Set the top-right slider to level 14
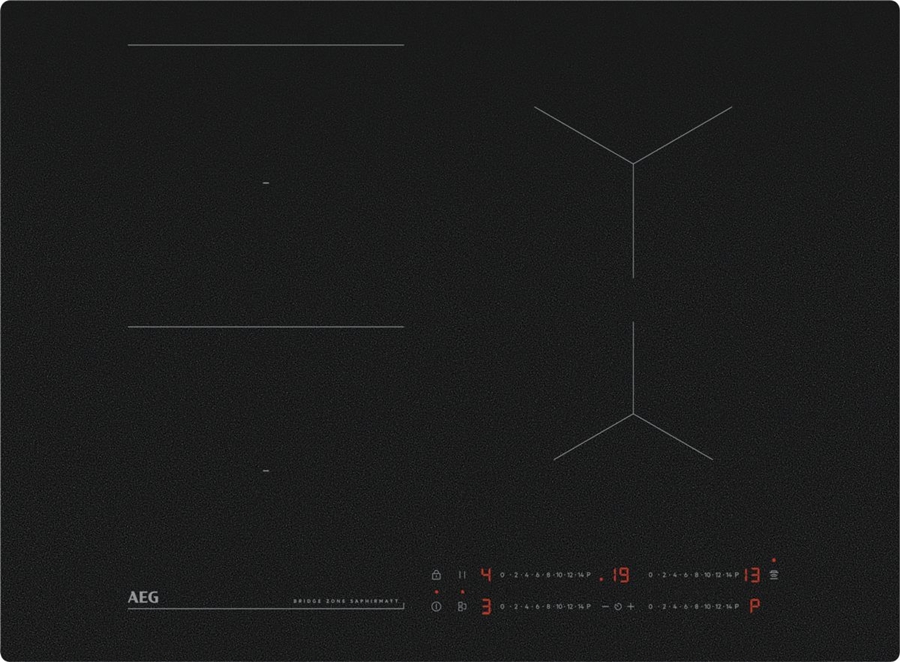 726,575
